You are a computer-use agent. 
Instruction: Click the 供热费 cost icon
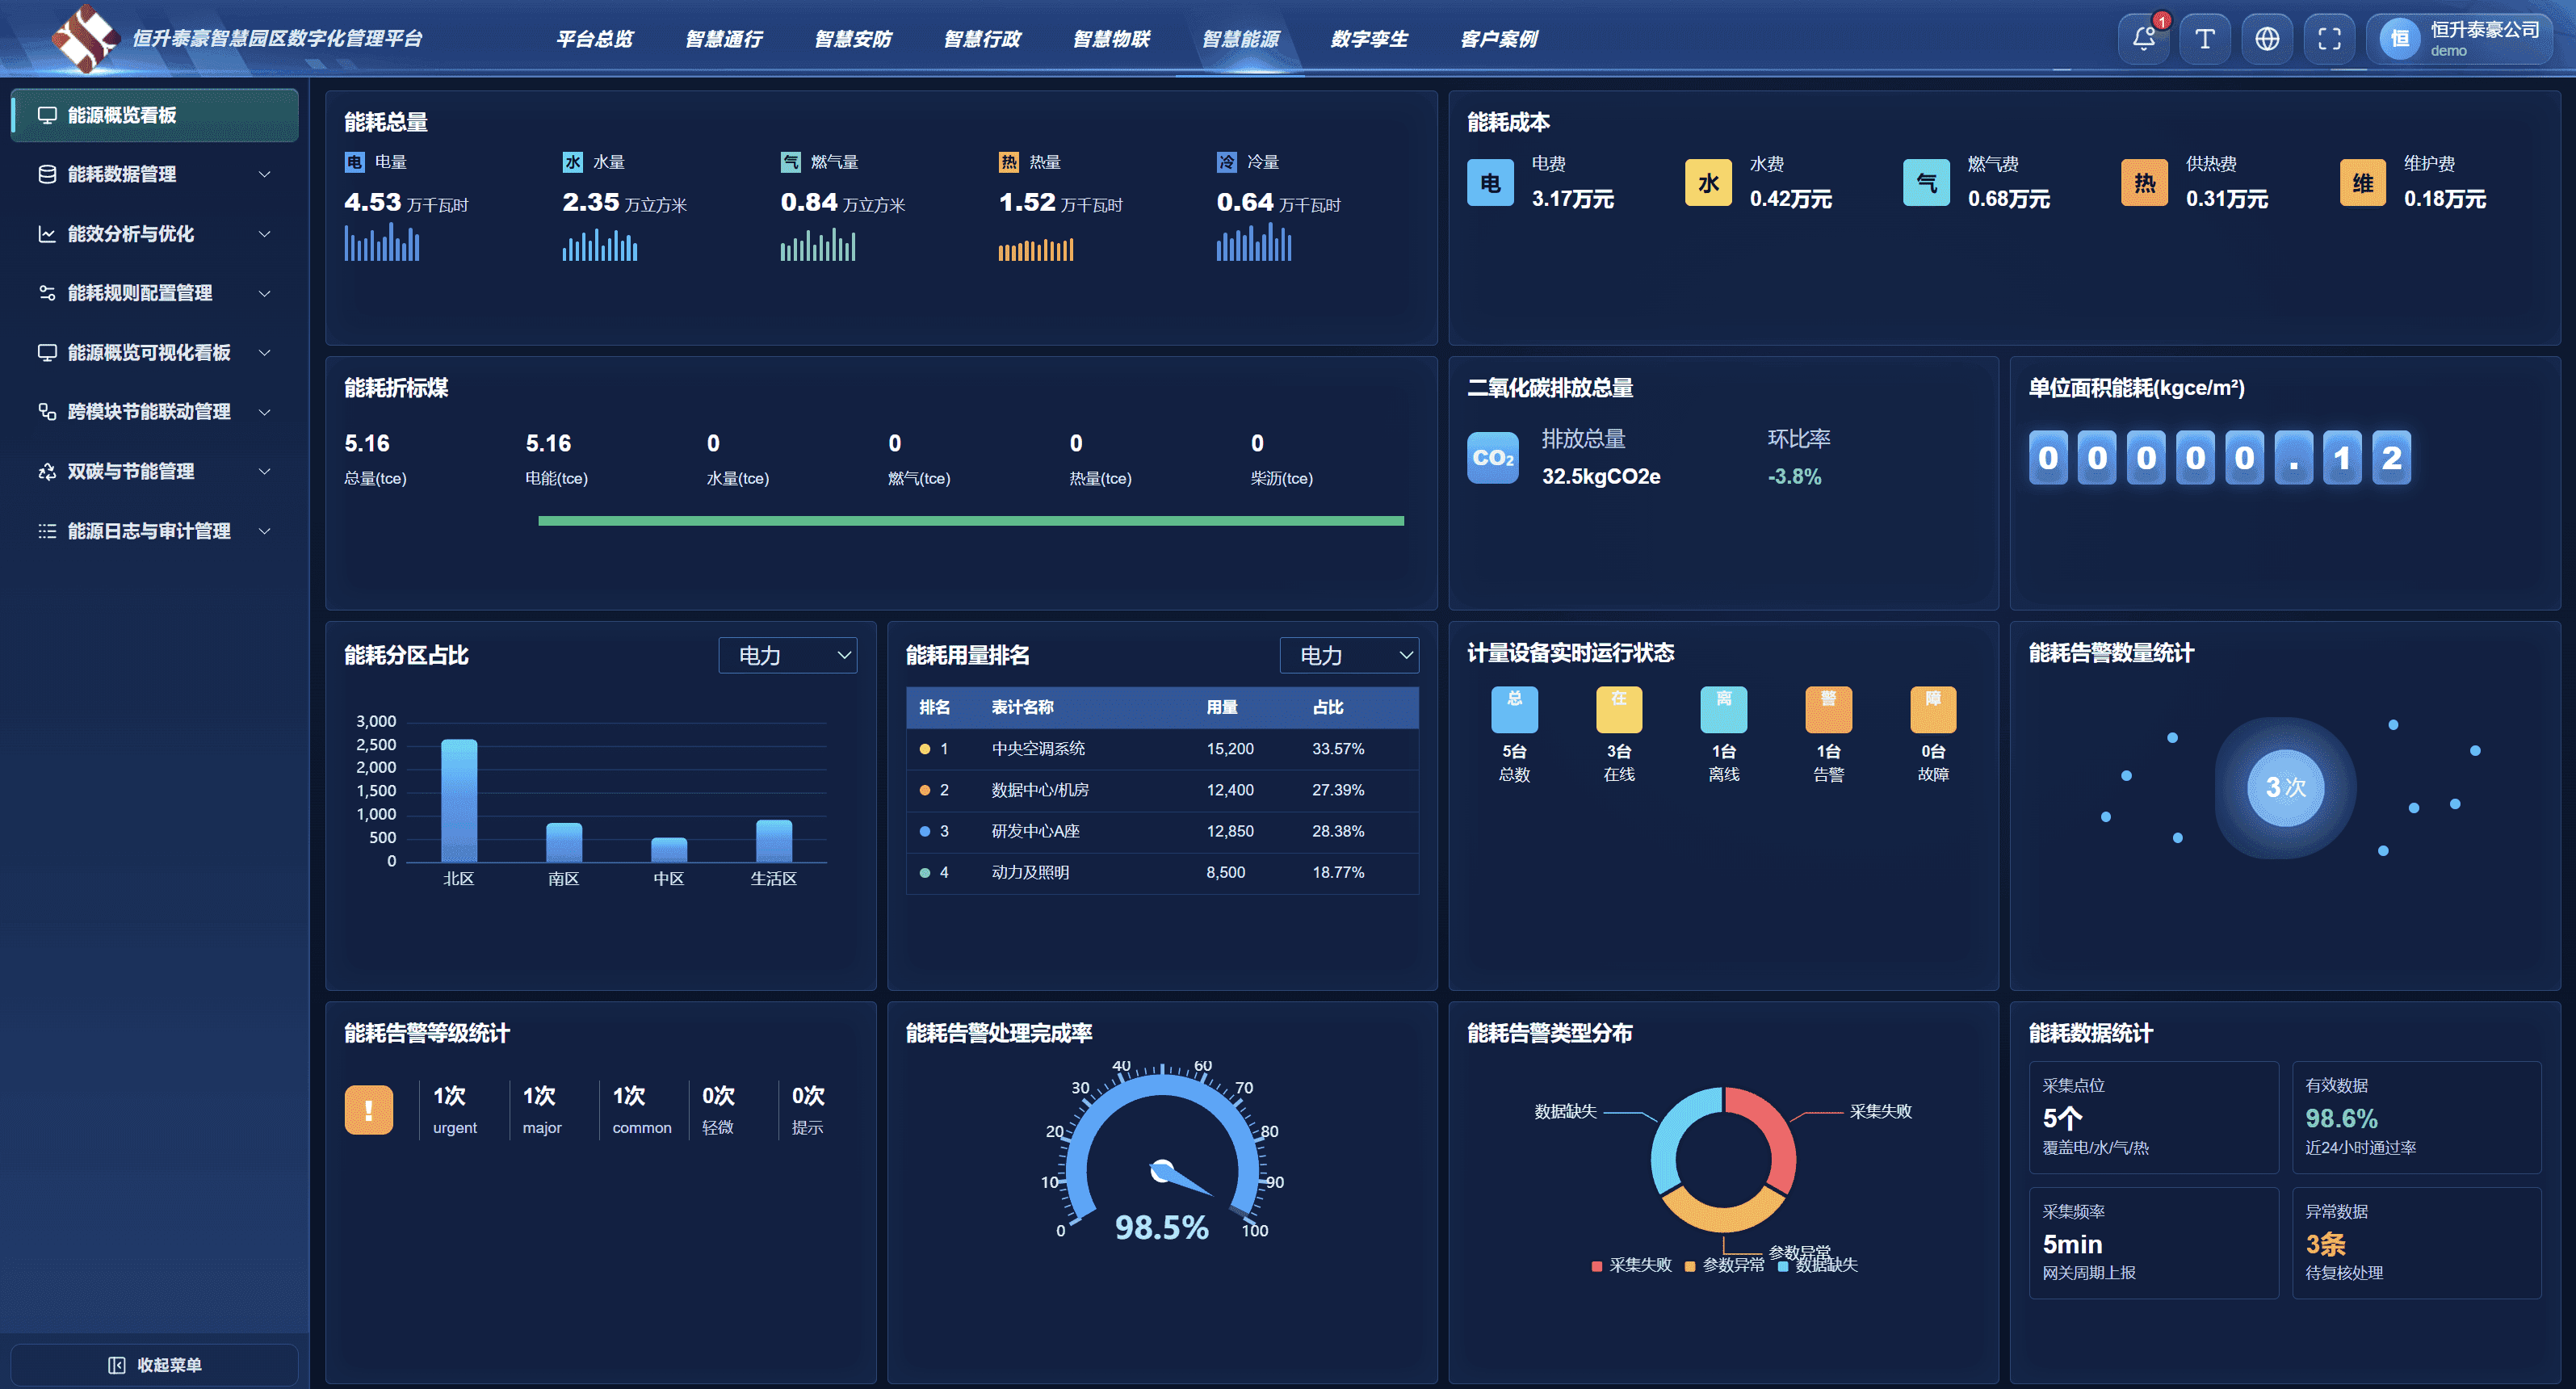2144,182
